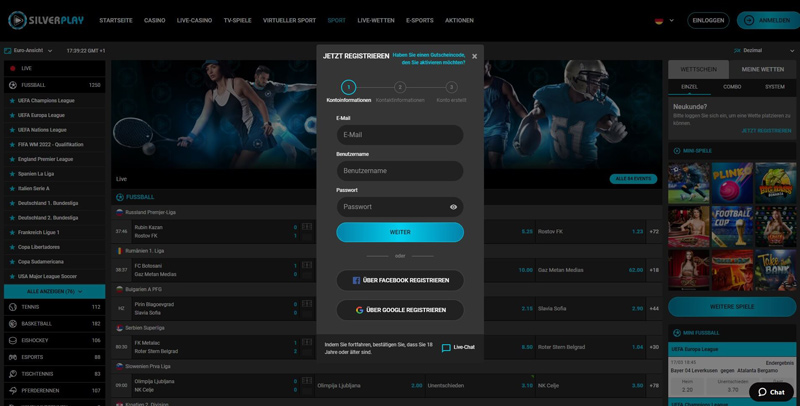Viewport: 800px width, 406px height.
Task: Favorite Deutschland 1. Bundesliga star
Action: (12, 203)
